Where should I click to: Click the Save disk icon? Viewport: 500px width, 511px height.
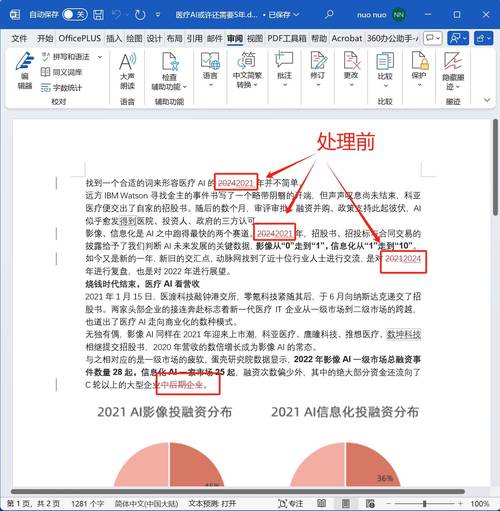point(98,15)
